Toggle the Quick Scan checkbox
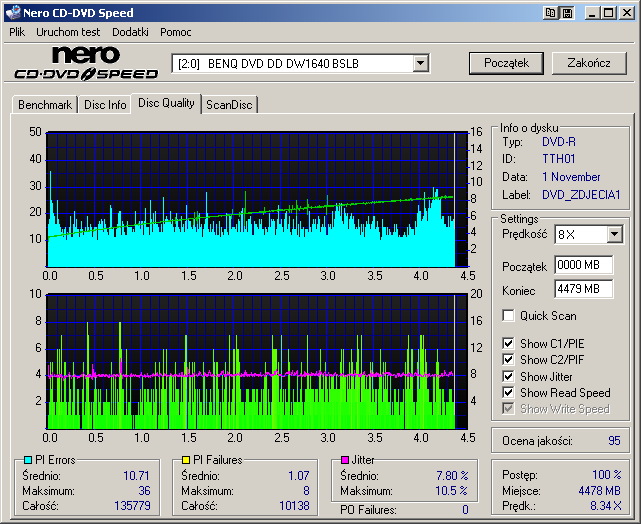The image size is (641, 524). click(508, 316)
